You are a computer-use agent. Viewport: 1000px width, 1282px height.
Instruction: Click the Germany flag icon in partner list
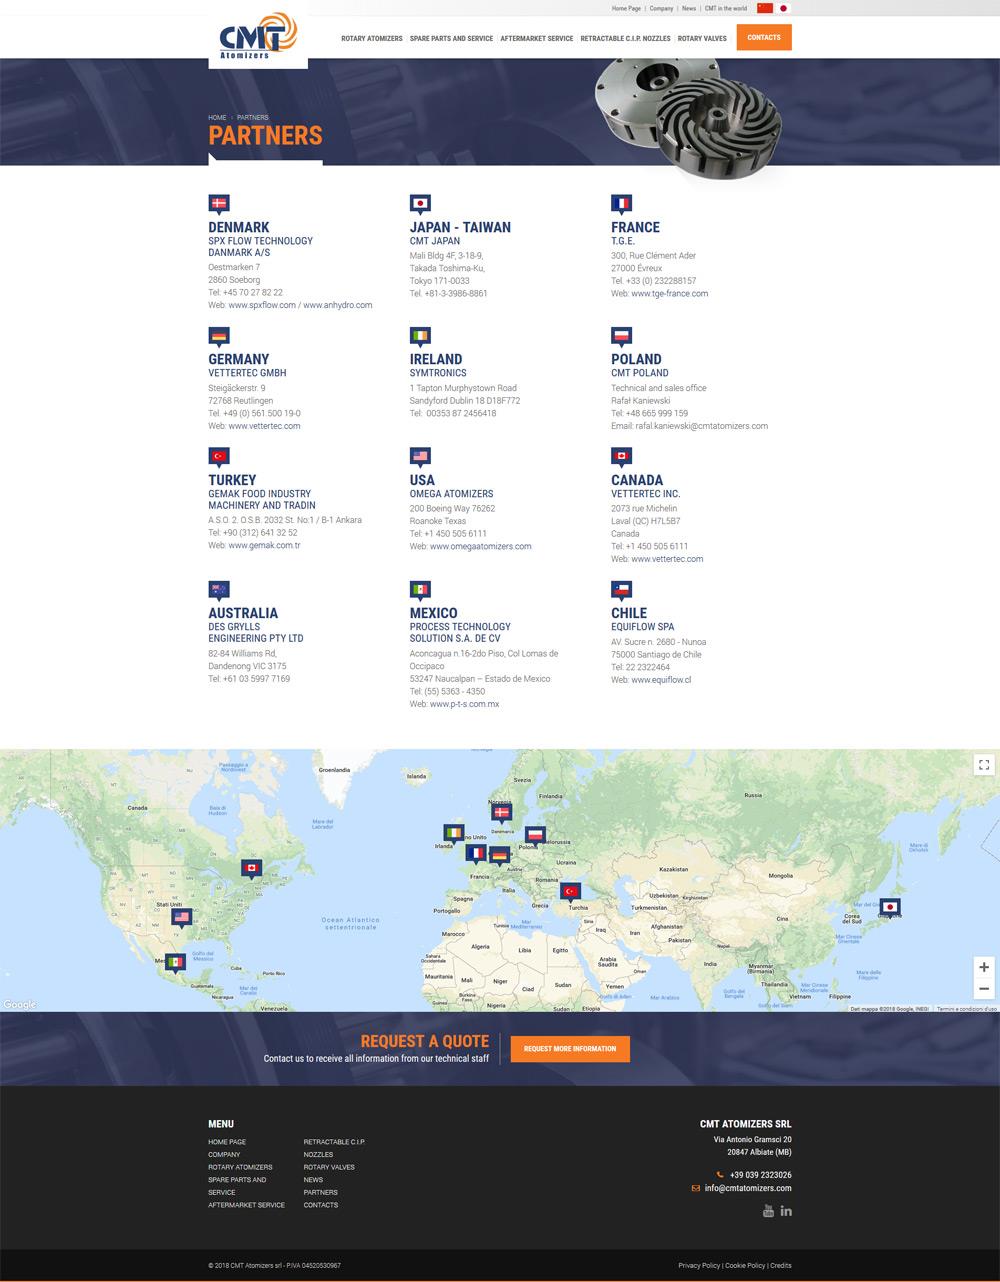[x=219, y=336]
